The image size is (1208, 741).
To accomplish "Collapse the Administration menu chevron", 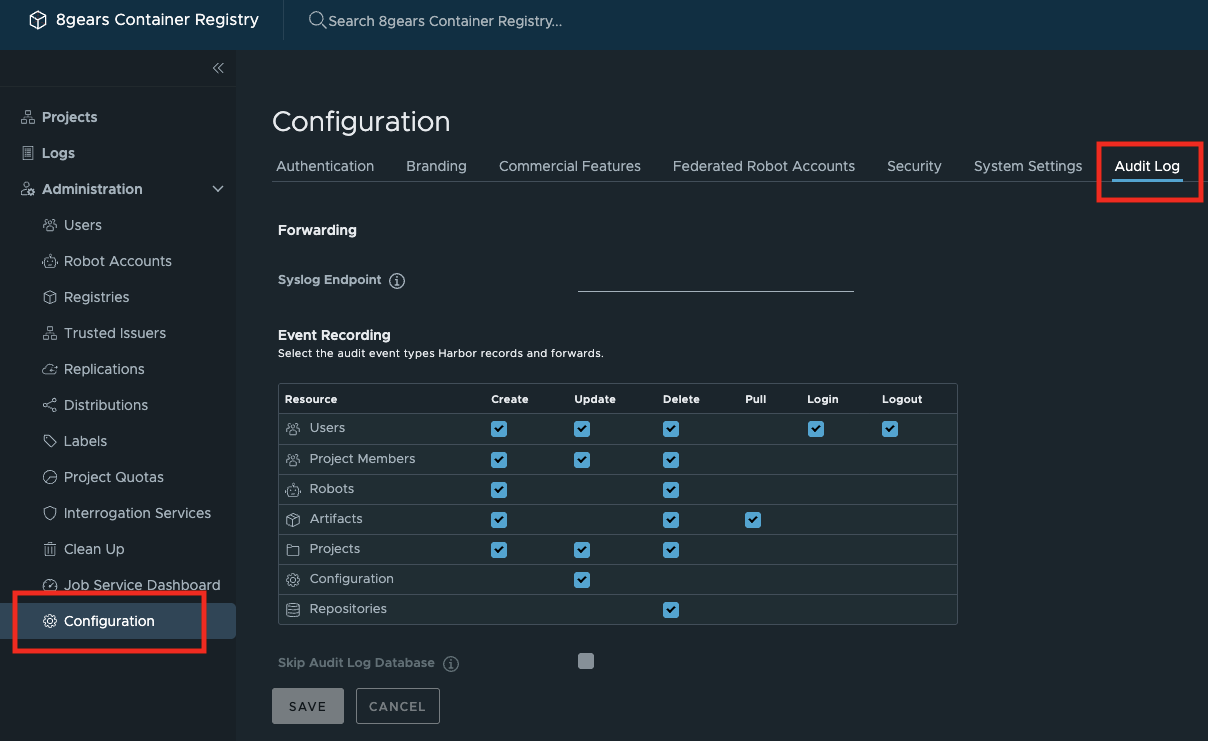I will click(x=218, y=189).
